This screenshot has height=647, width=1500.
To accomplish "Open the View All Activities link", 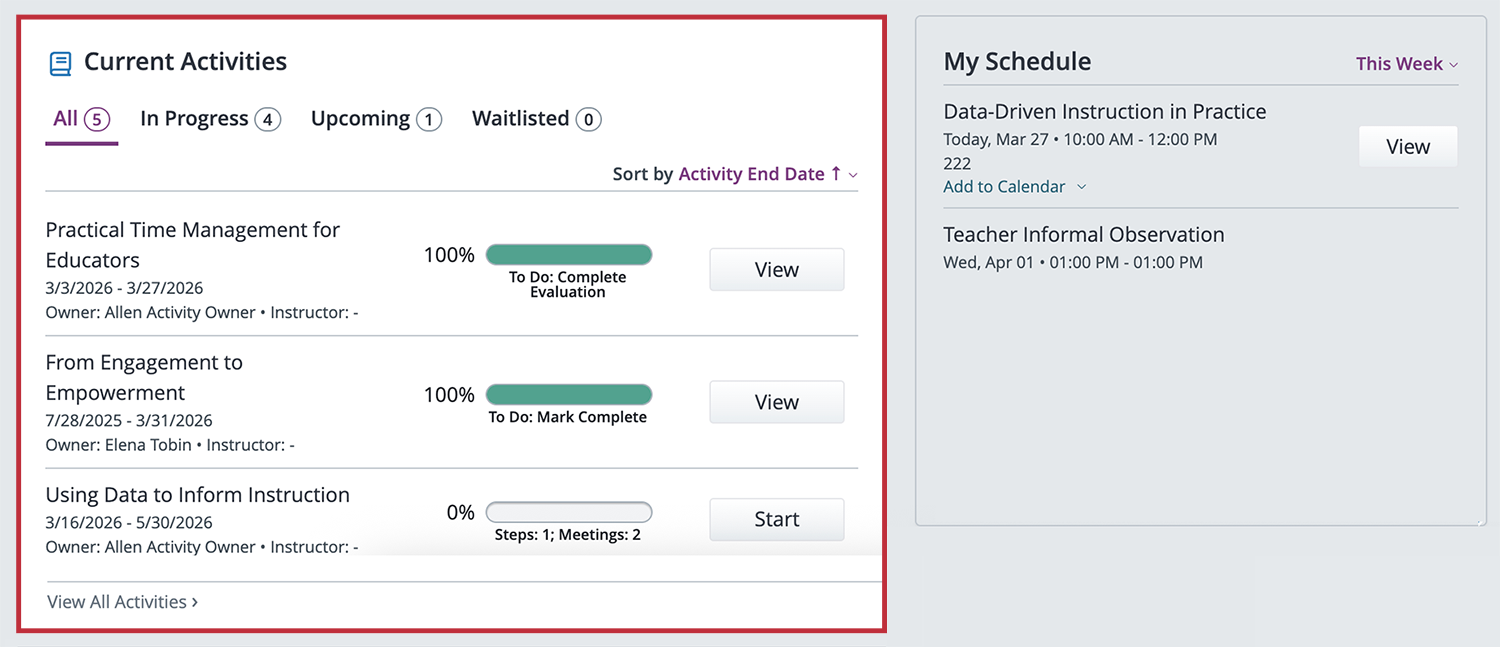I will pos(122,602).
